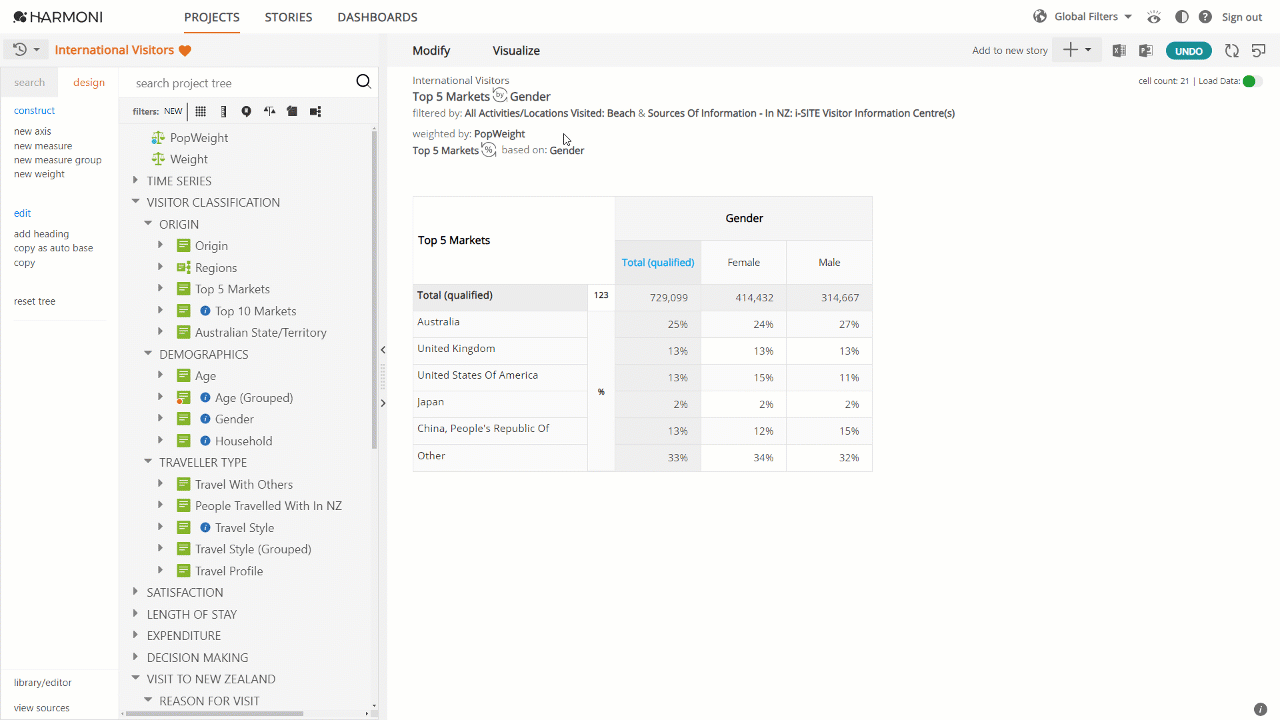The height and width of the screenshot is (720, 1280).
Task: Open the DASHBOARDS tab
Action: pos(377,17)
